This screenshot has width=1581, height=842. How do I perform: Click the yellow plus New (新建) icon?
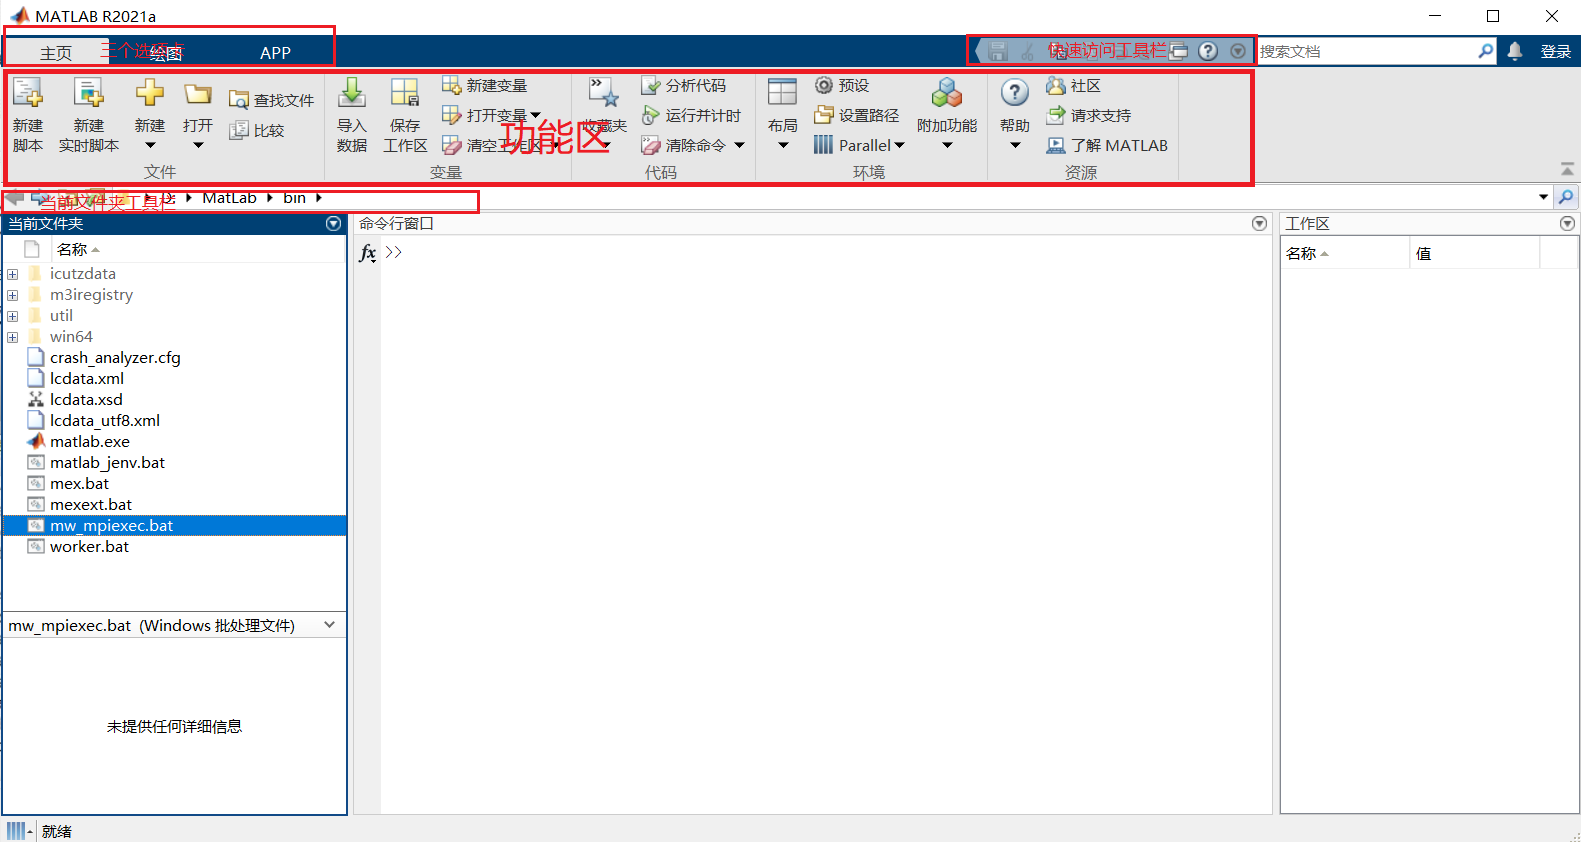tap(150, 94)
